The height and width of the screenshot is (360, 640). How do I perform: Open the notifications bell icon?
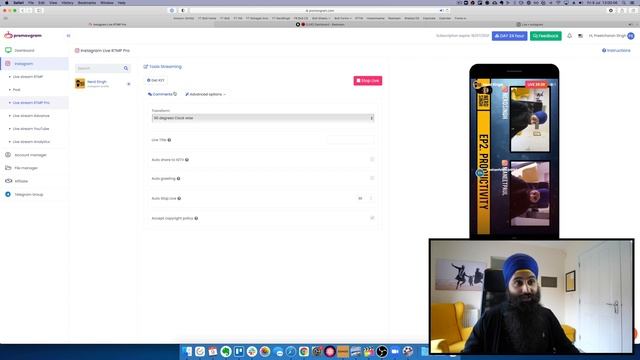(569, 36)
